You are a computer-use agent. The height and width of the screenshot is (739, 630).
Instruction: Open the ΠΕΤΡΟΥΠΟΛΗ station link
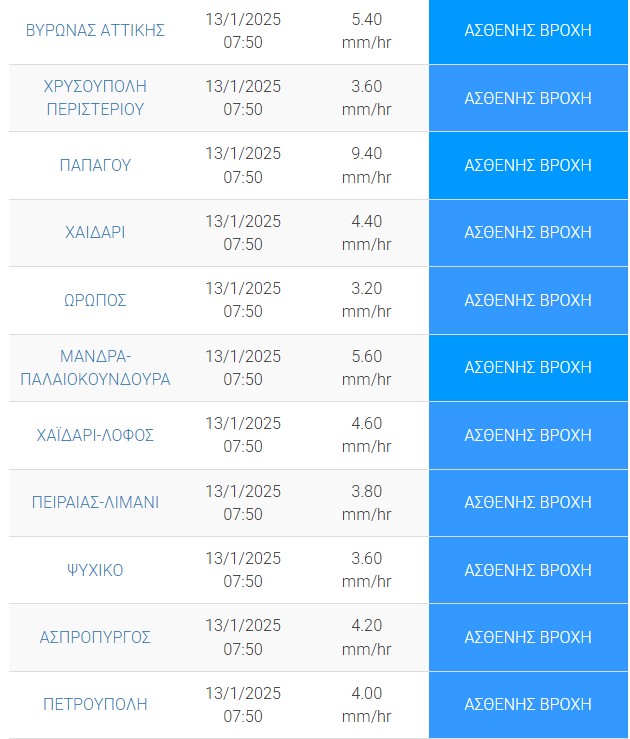tap(95, 704)
